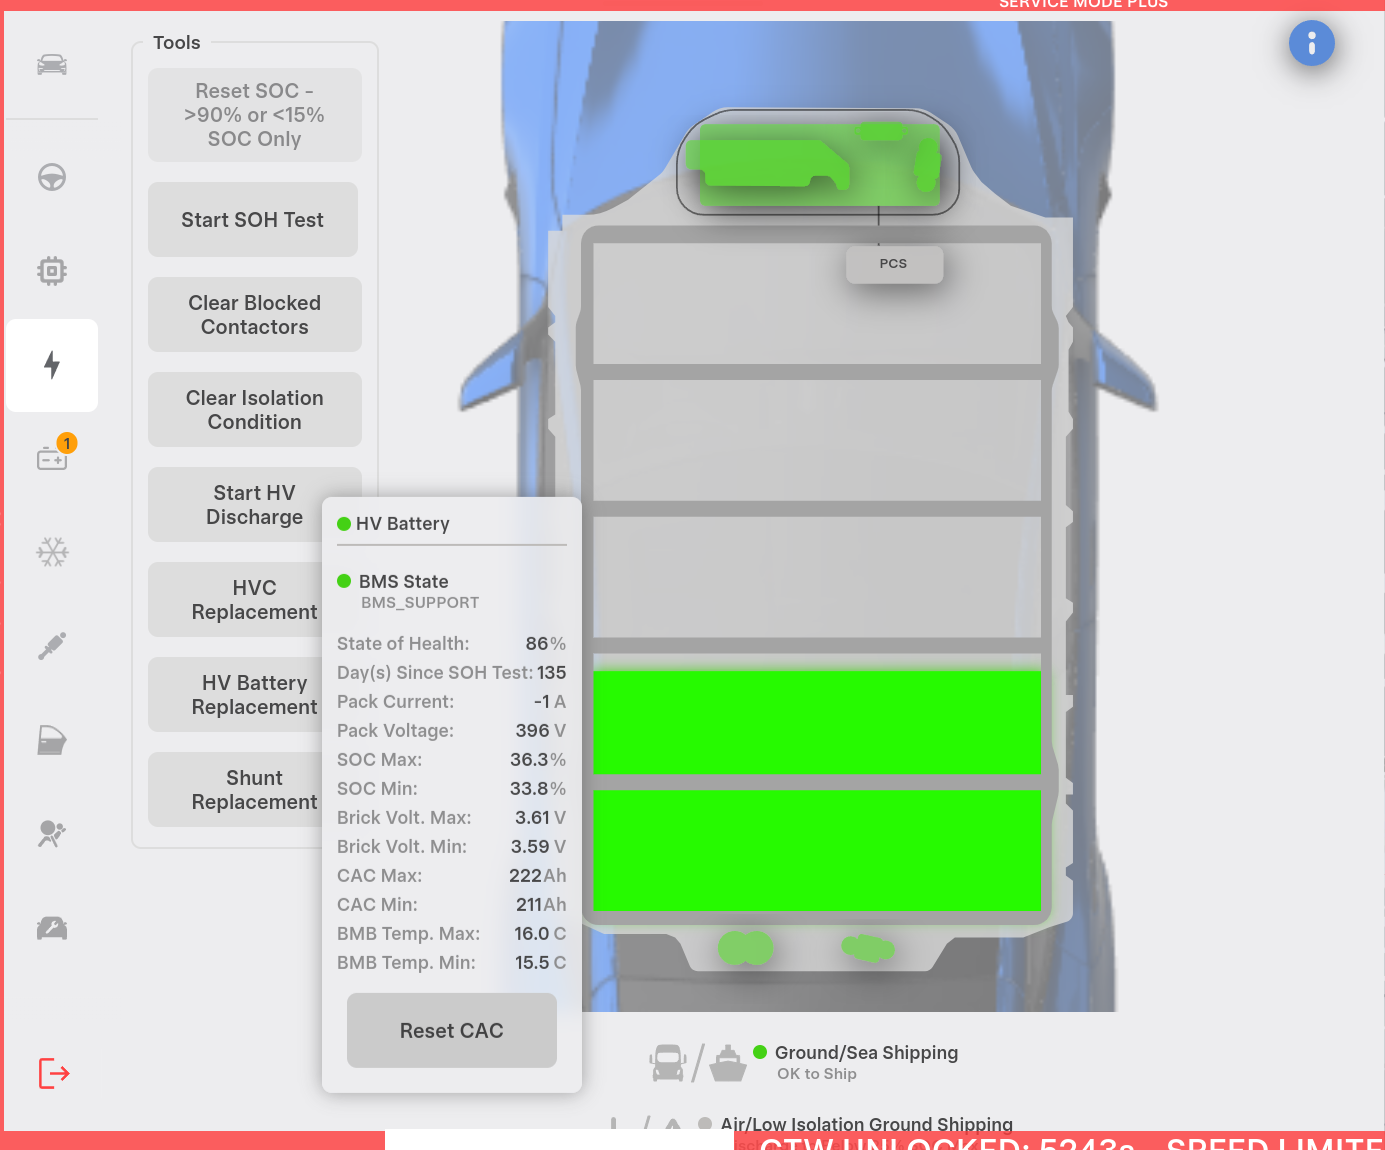Open the car service wrench icon
This screenshot has width=1385, height=1150.
tap(52, 928)
